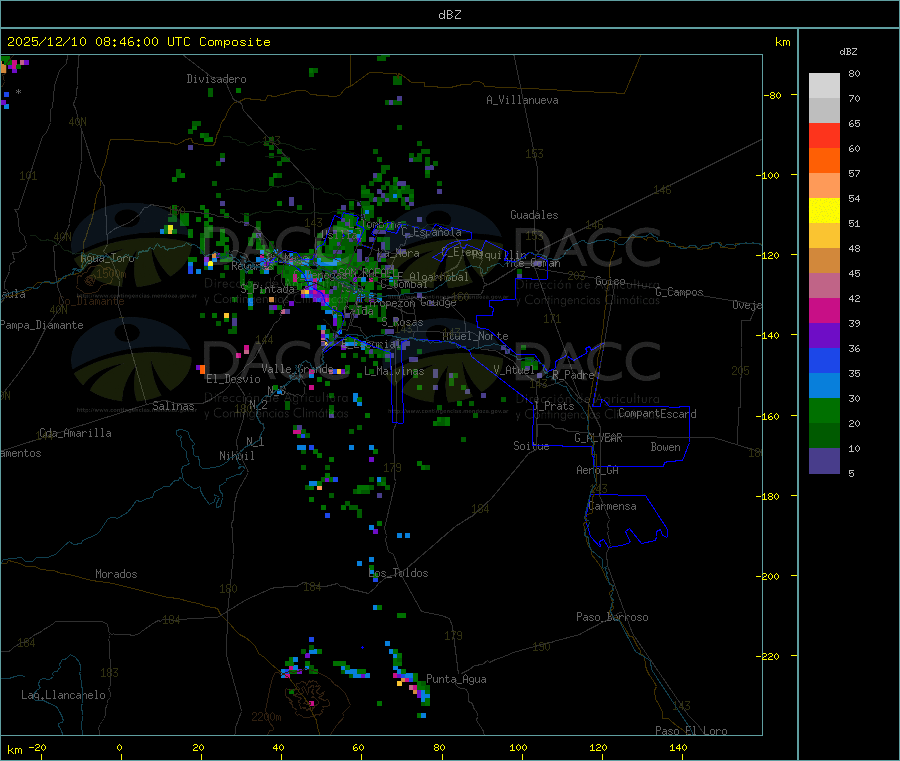Click the V_Atuel map label
The image size is (900, 761).
click(x=514, y=370)
